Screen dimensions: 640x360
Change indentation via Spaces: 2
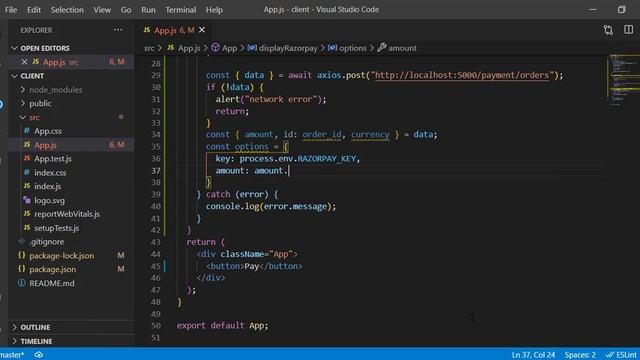click(x=580, y=355)
